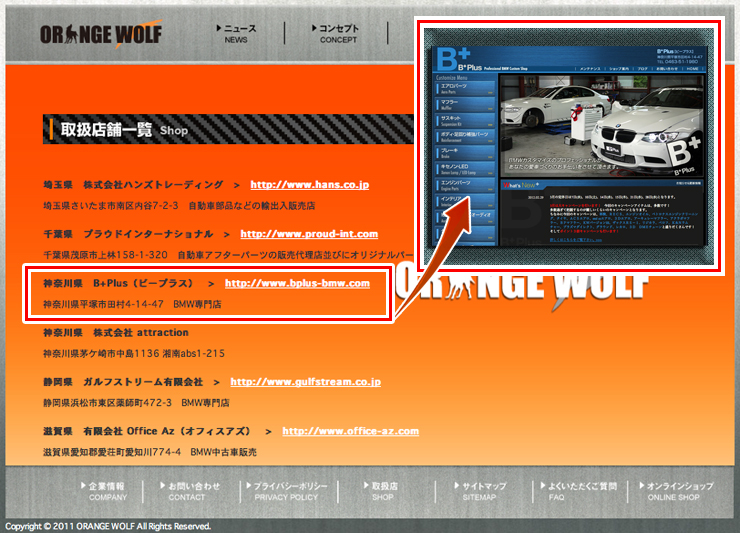Open お問い合わせ CONTACT footer link
The height and width of the screenshot is (533, 740).
[x=190, y=491]
